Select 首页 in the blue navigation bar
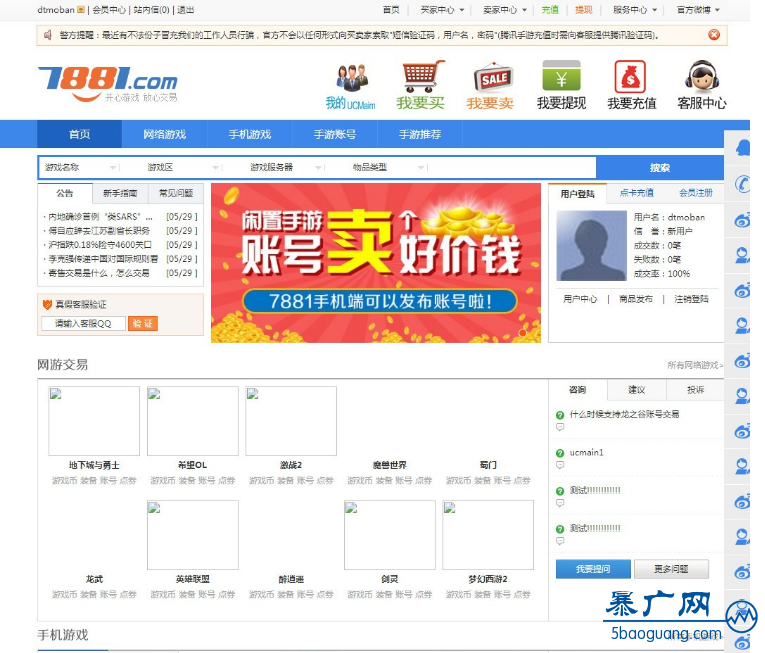 pos(80,134)
